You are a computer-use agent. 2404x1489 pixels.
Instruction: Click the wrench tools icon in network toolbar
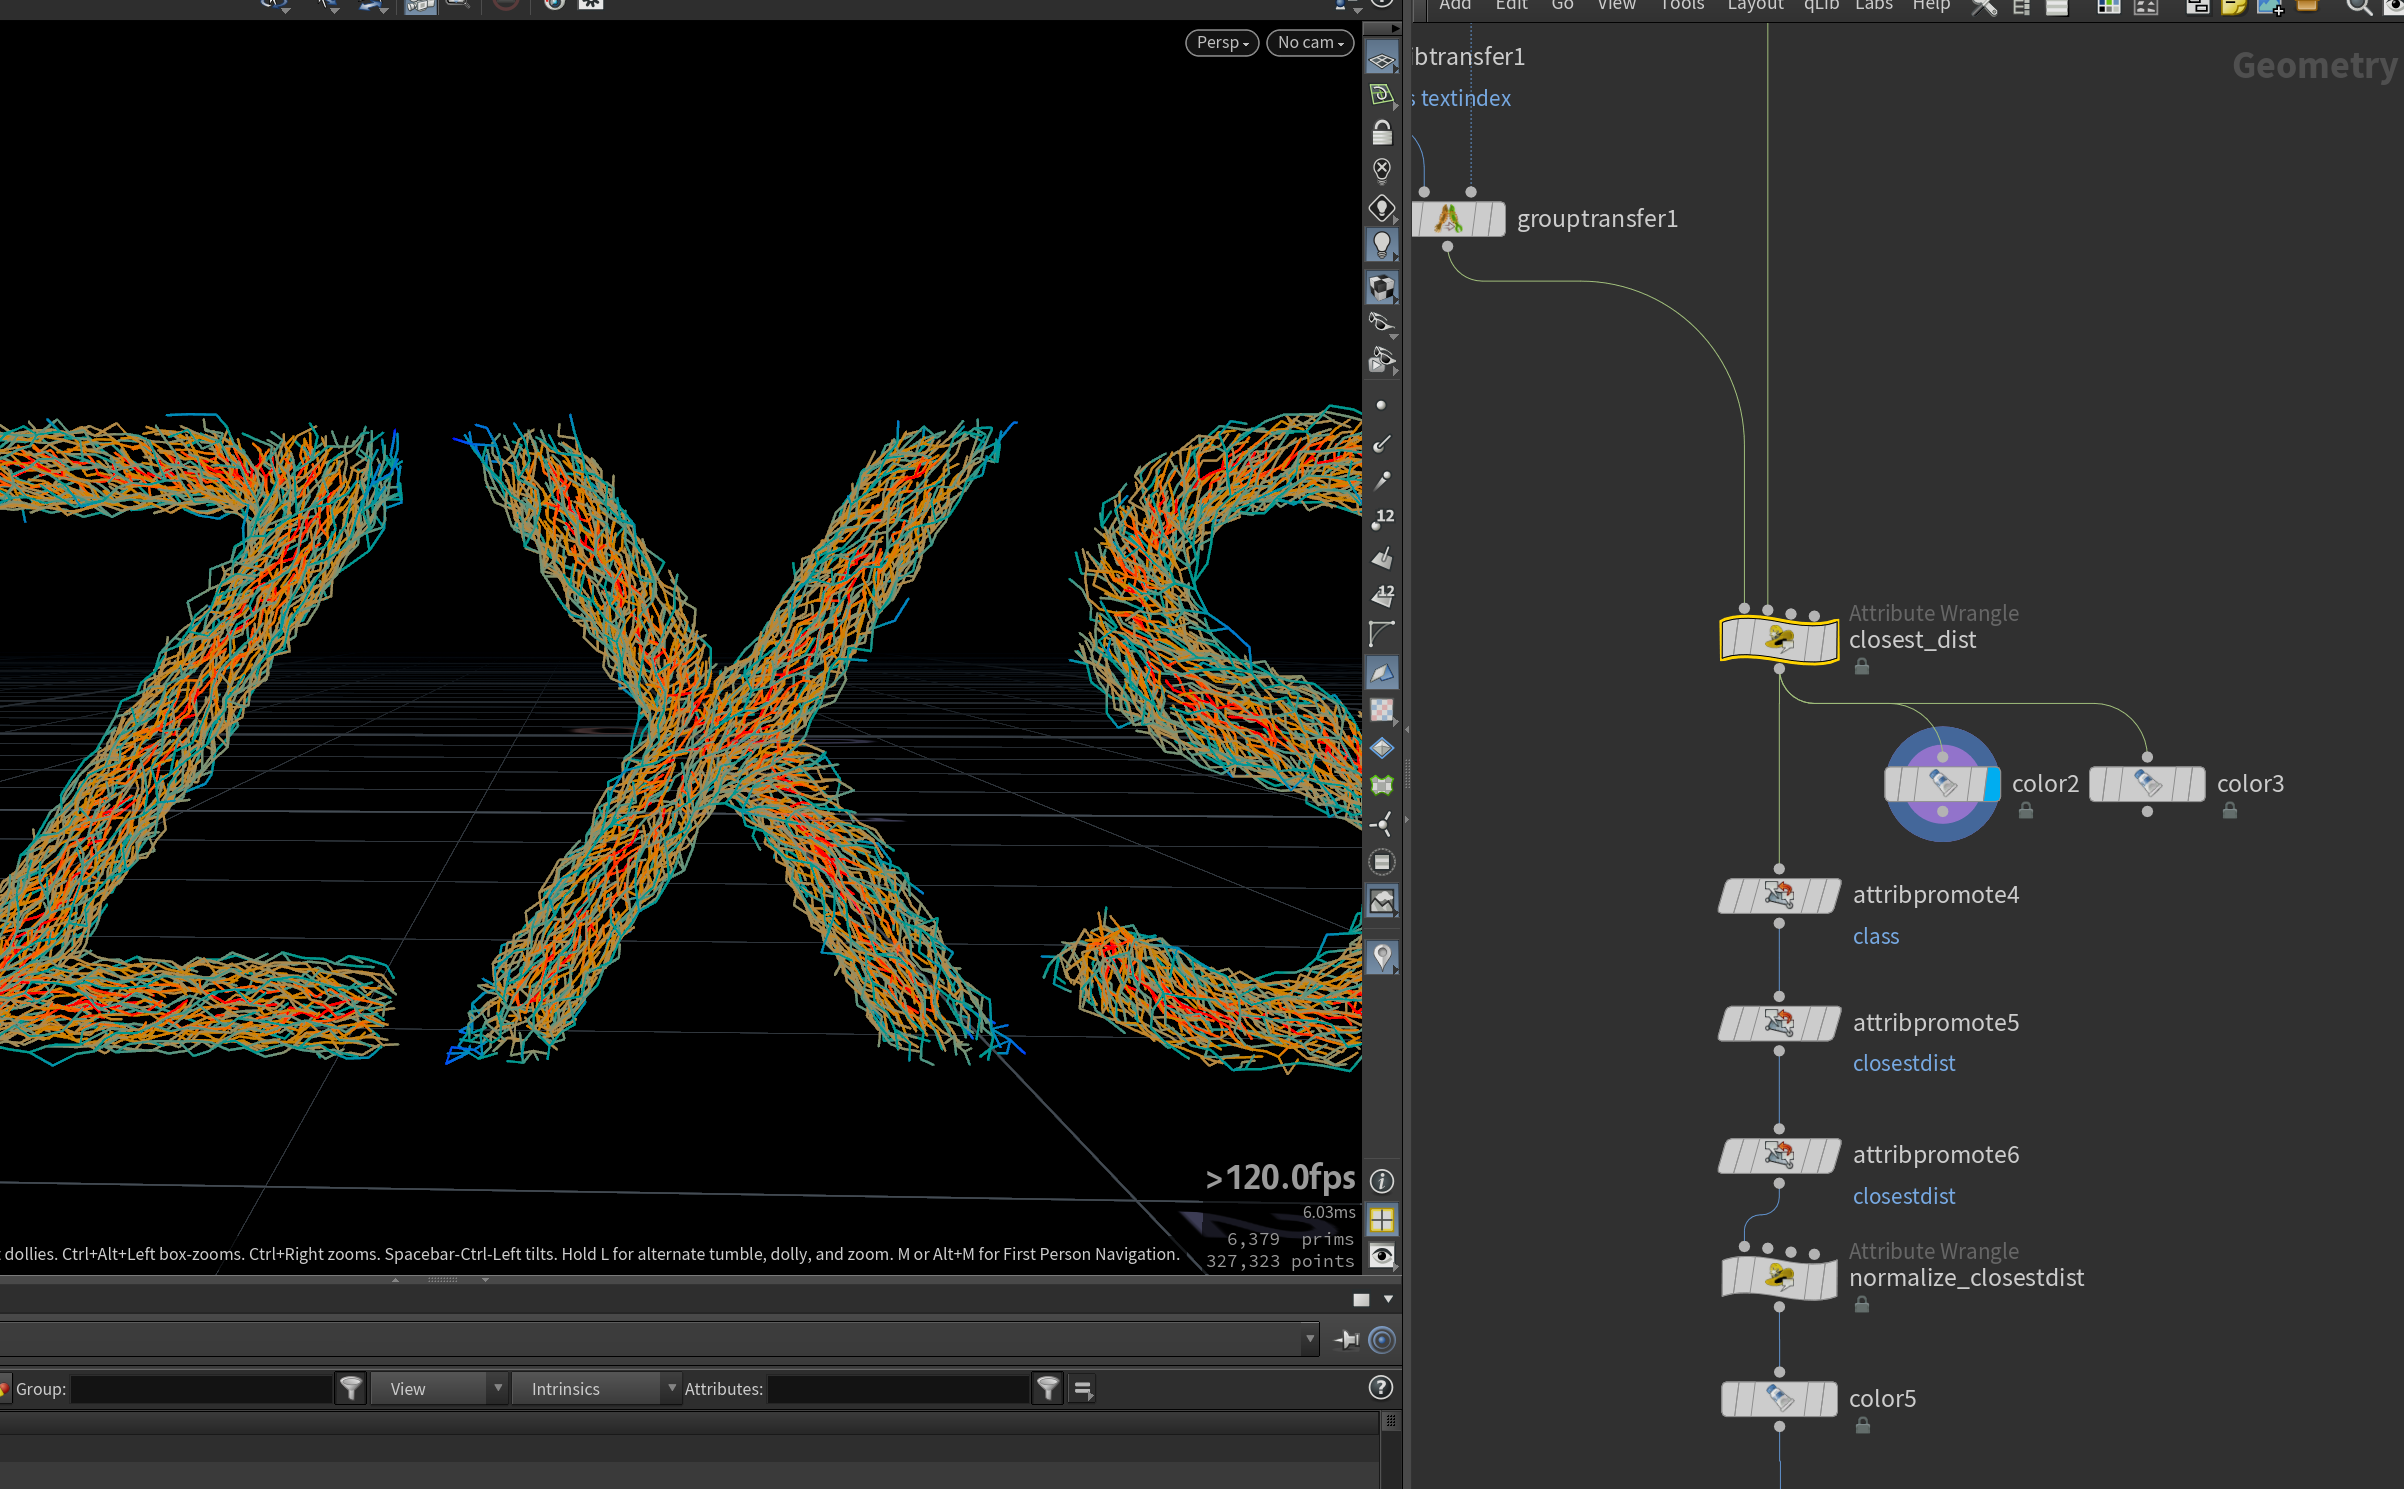(1984, 8)
